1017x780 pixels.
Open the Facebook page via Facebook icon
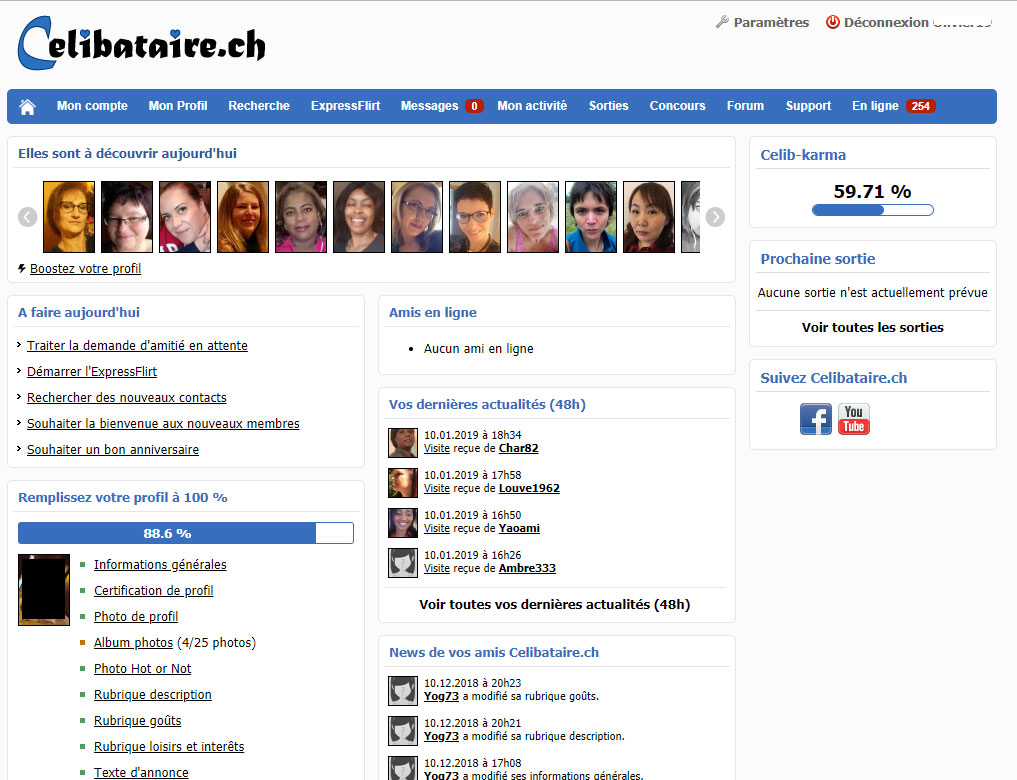[815, 419]
